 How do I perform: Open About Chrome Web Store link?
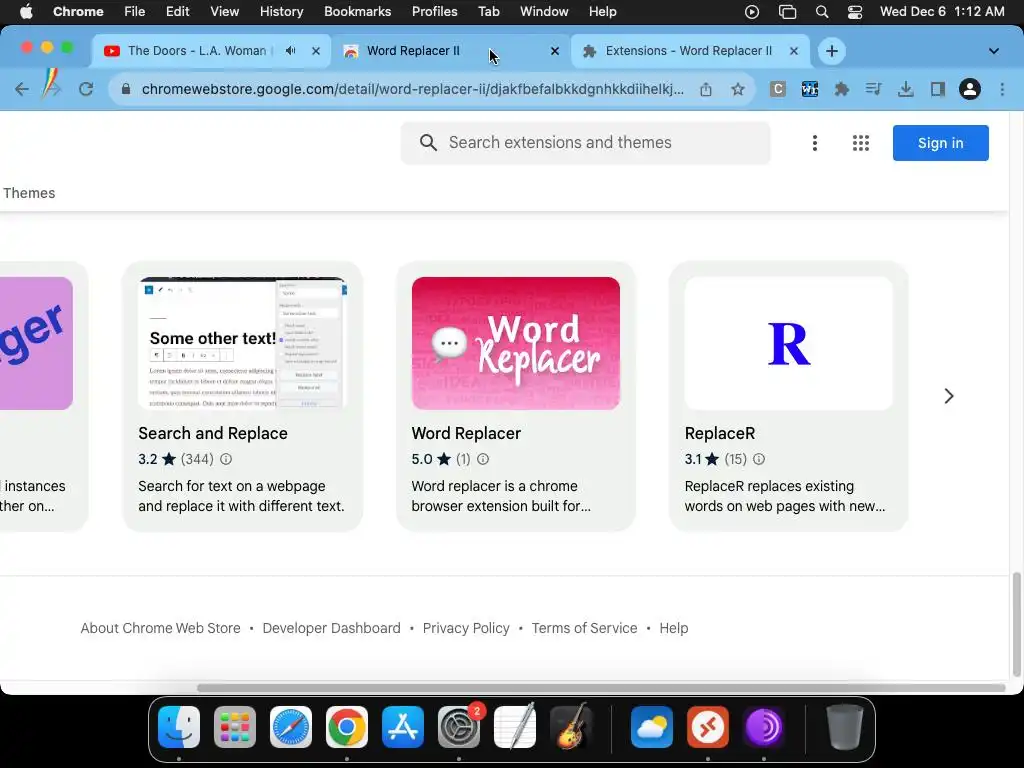161,628
